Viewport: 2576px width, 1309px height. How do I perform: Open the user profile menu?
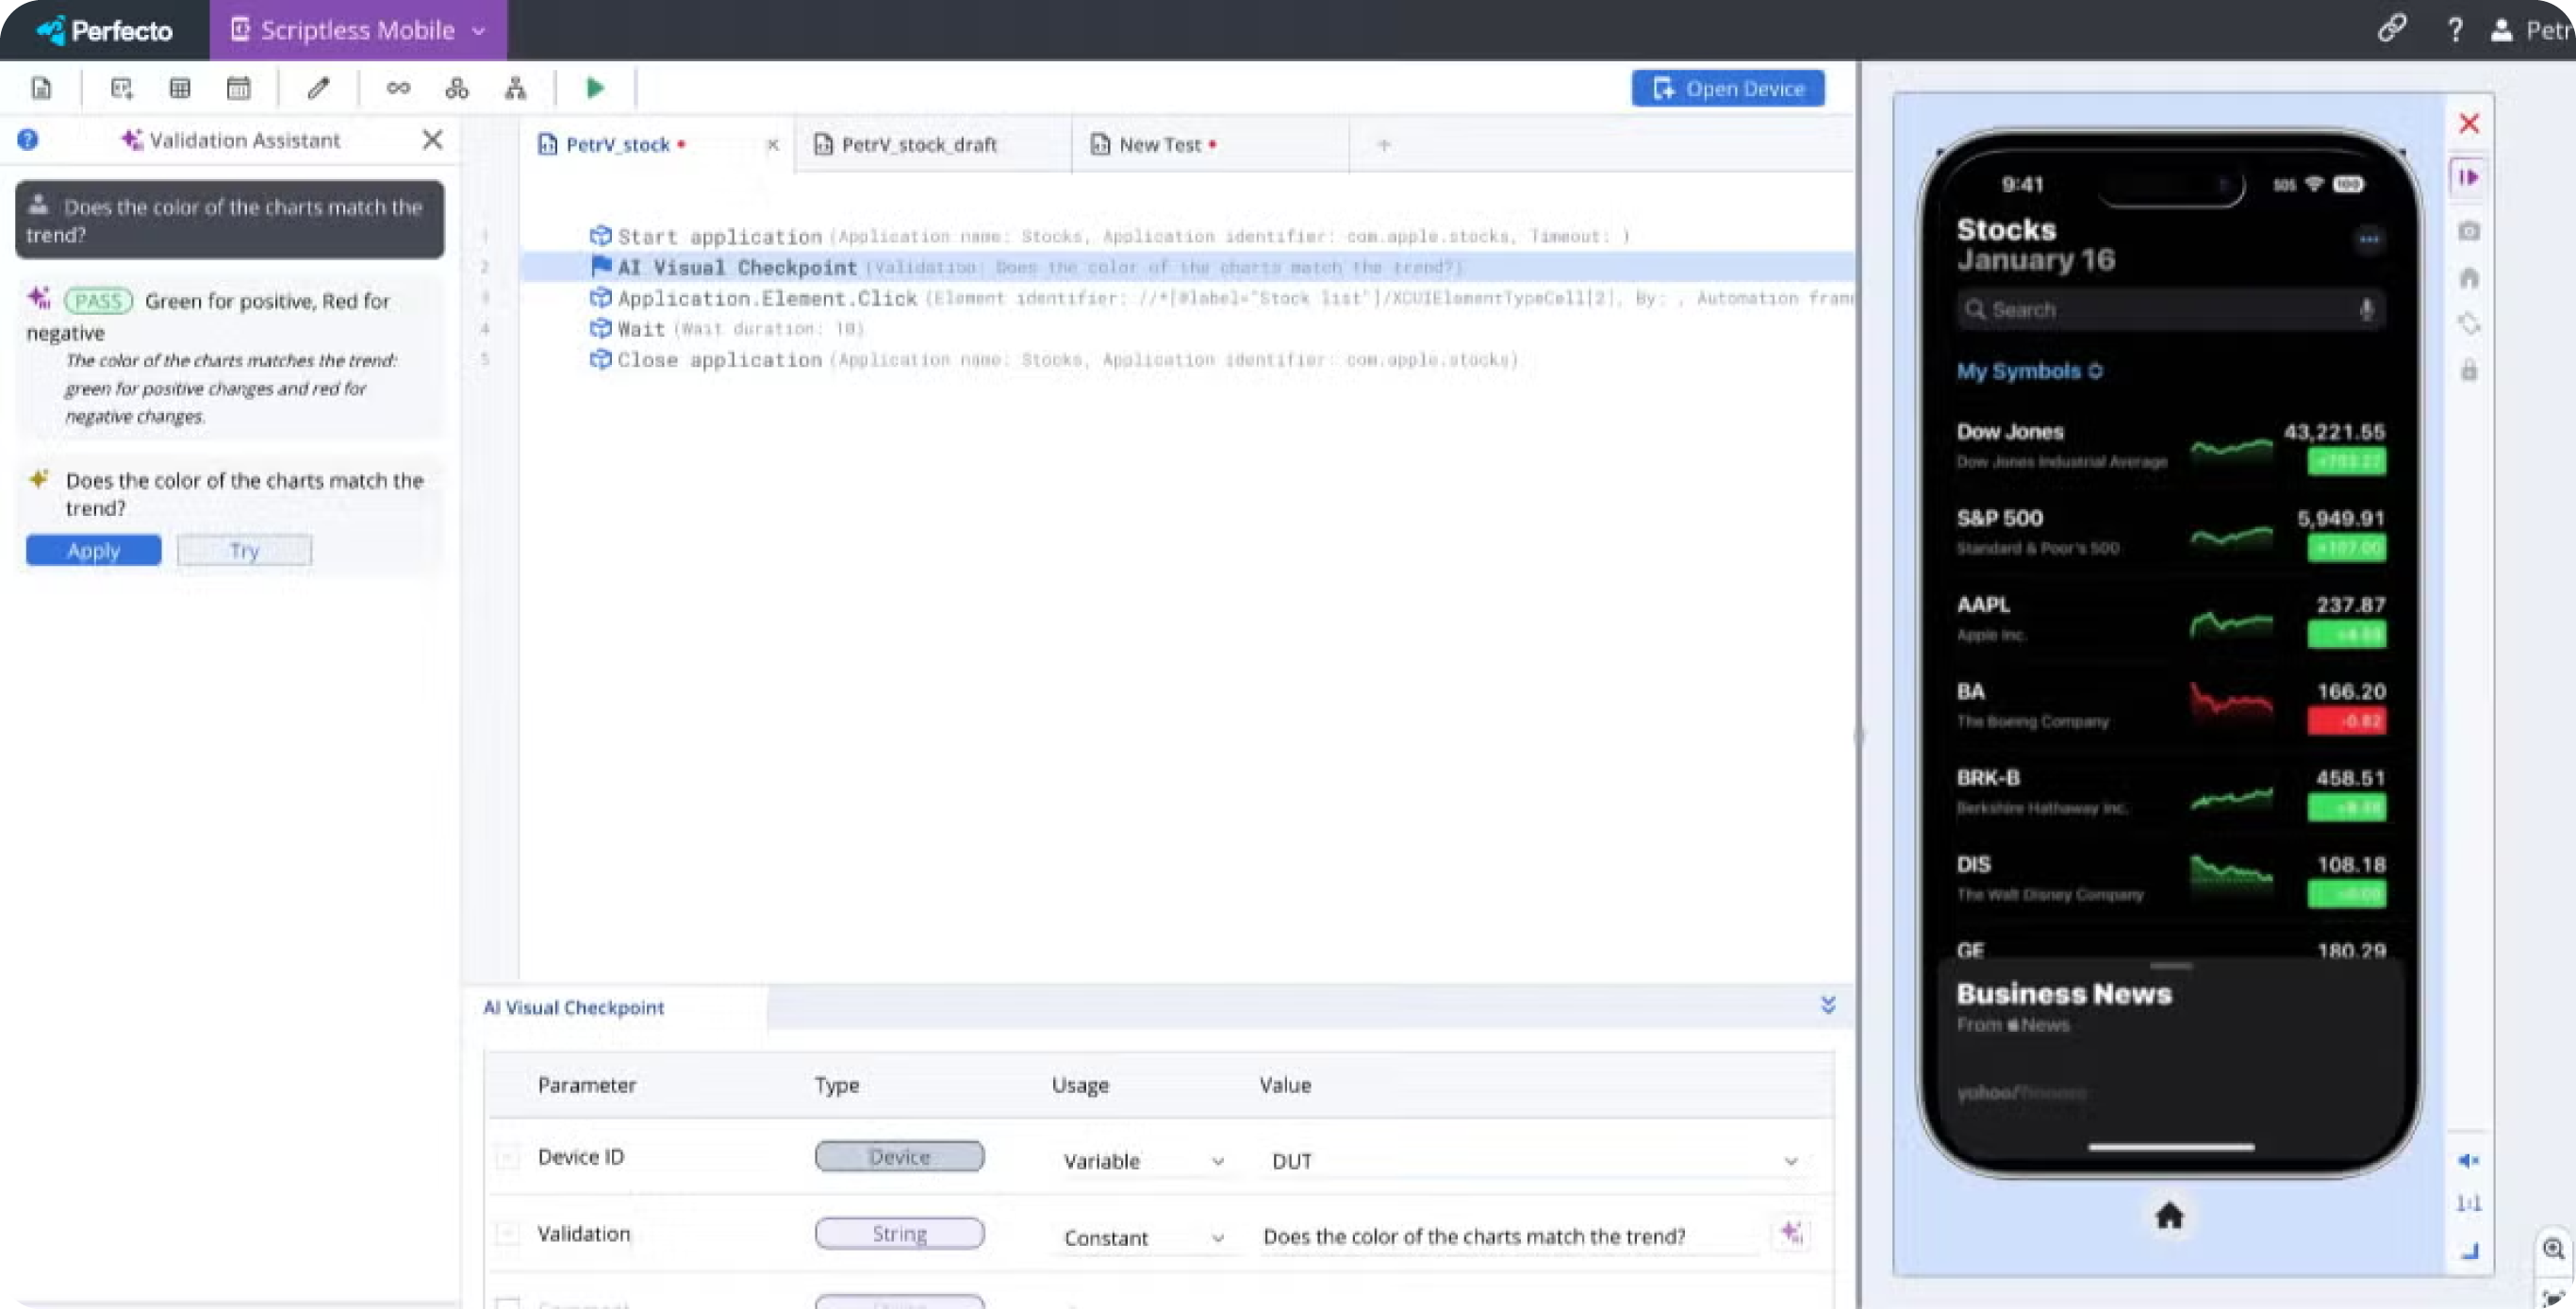click(x=2533, y=30)
